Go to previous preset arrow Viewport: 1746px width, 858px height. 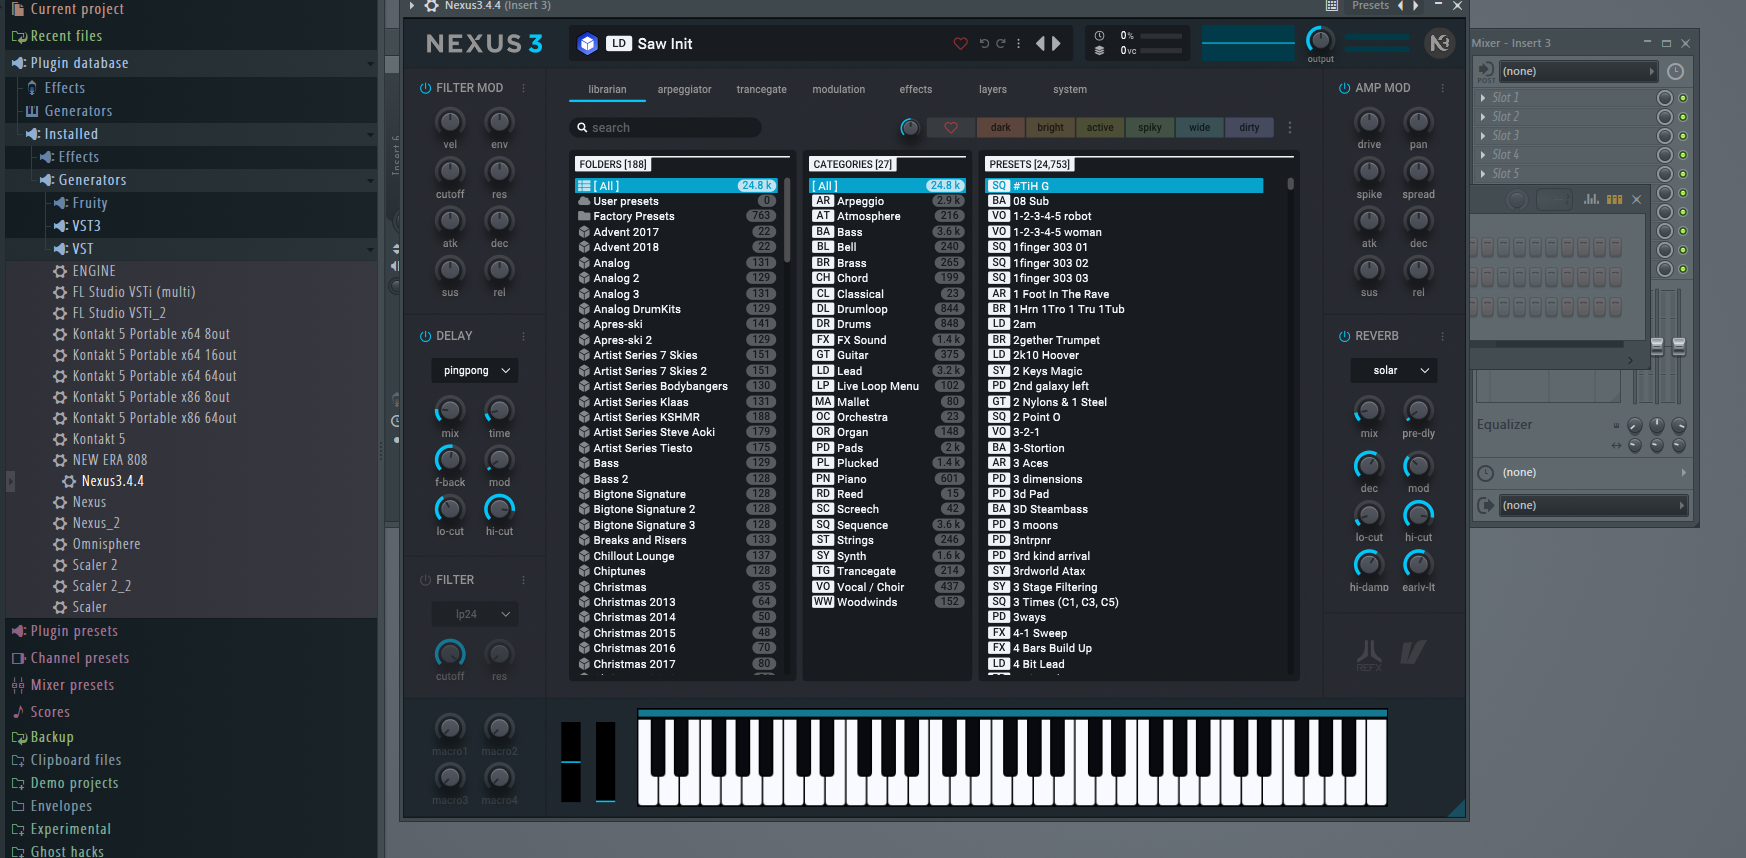click(x=1040, y=44)
